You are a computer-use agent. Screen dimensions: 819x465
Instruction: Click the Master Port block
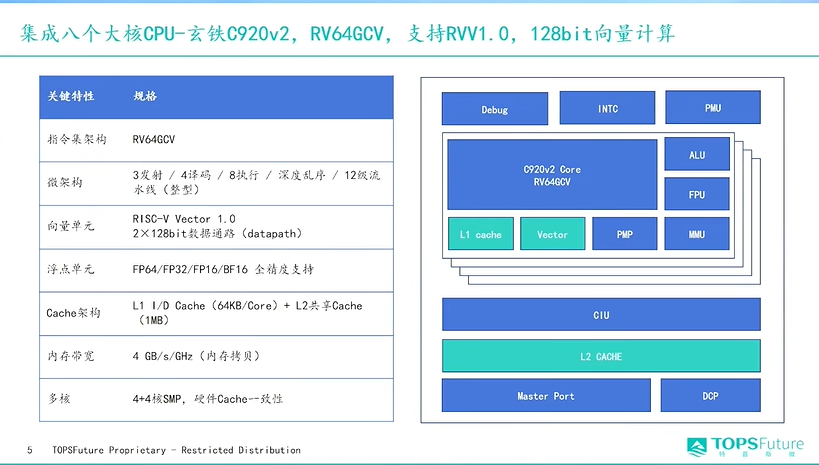pyautogui.click(x=546, y=396)
